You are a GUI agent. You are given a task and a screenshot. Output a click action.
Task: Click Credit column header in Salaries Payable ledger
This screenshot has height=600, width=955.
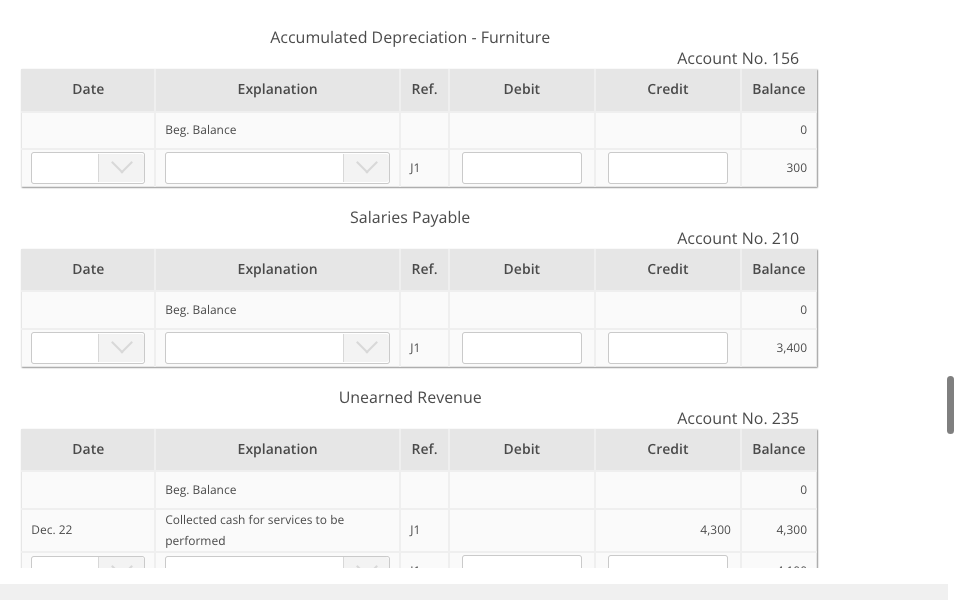point(668,269)
